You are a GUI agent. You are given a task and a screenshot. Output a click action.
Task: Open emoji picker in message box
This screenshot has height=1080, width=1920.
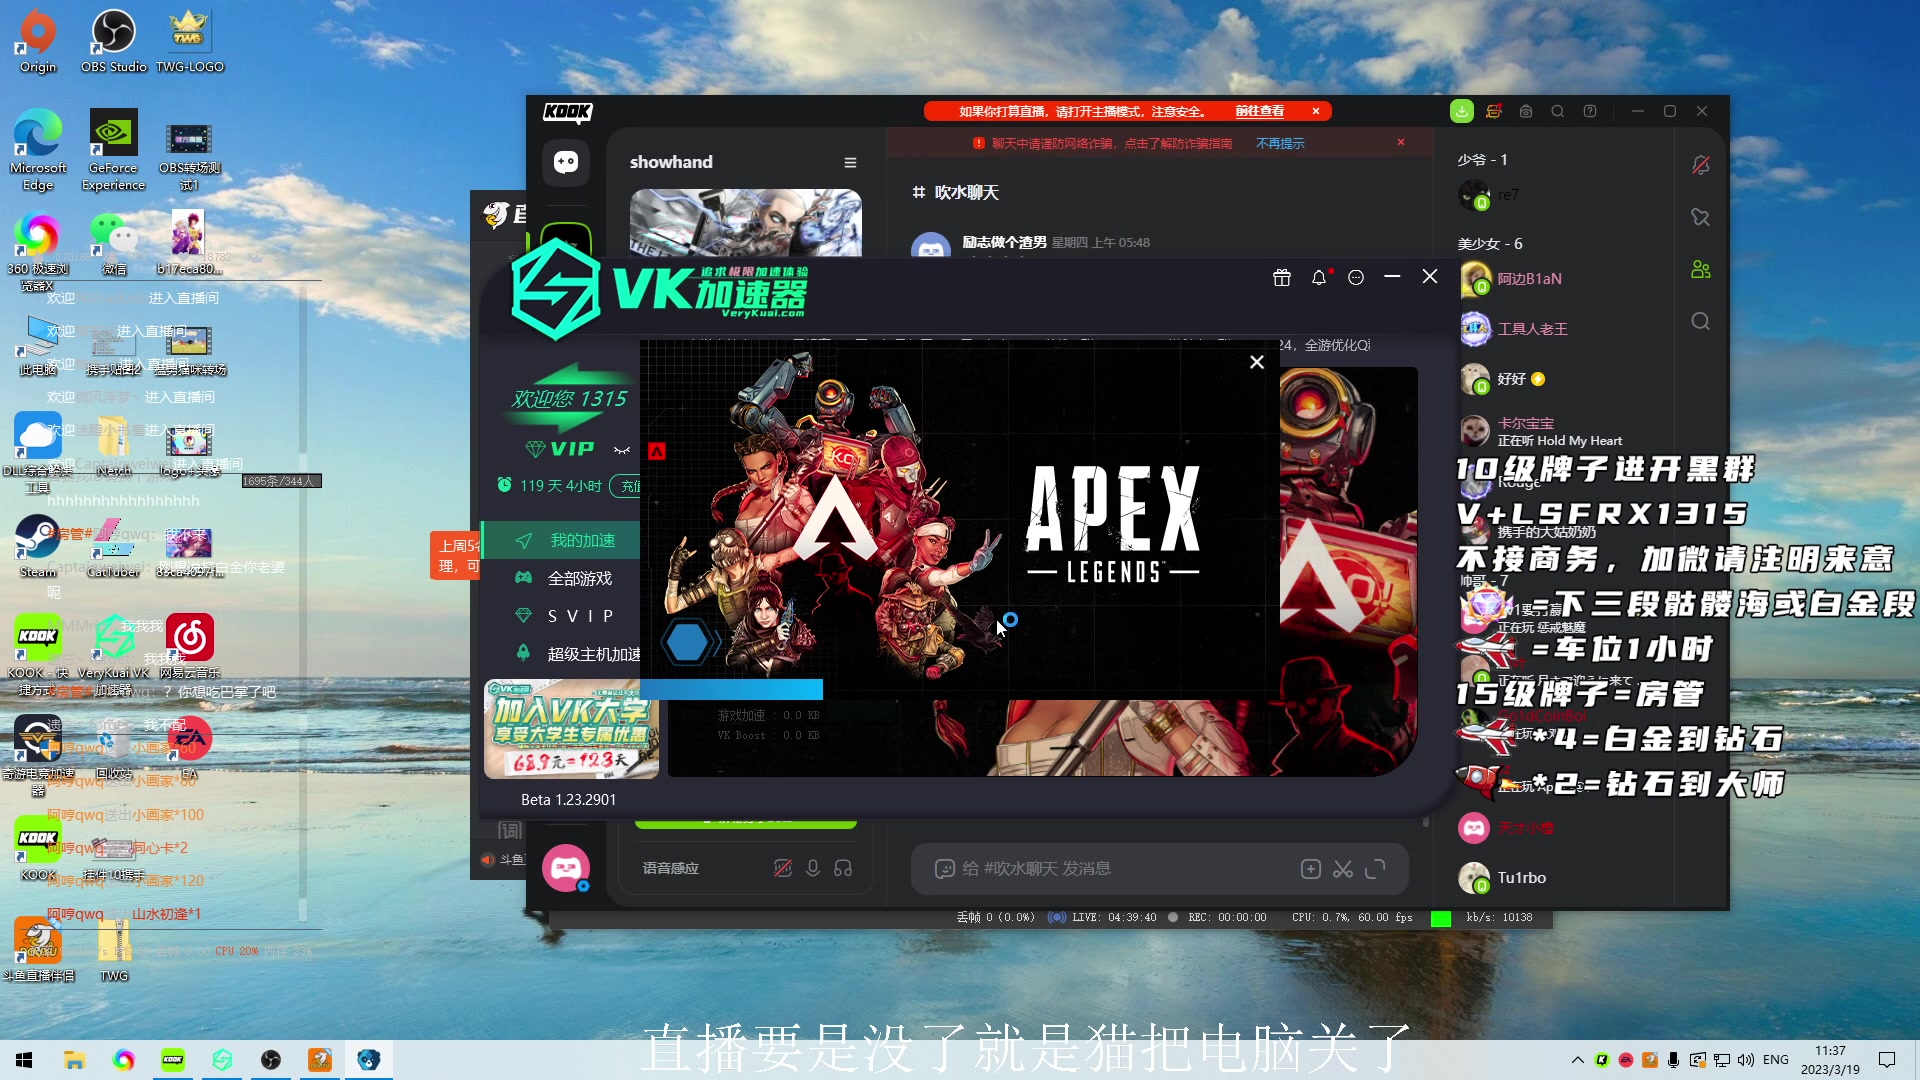tap(944, 869)
